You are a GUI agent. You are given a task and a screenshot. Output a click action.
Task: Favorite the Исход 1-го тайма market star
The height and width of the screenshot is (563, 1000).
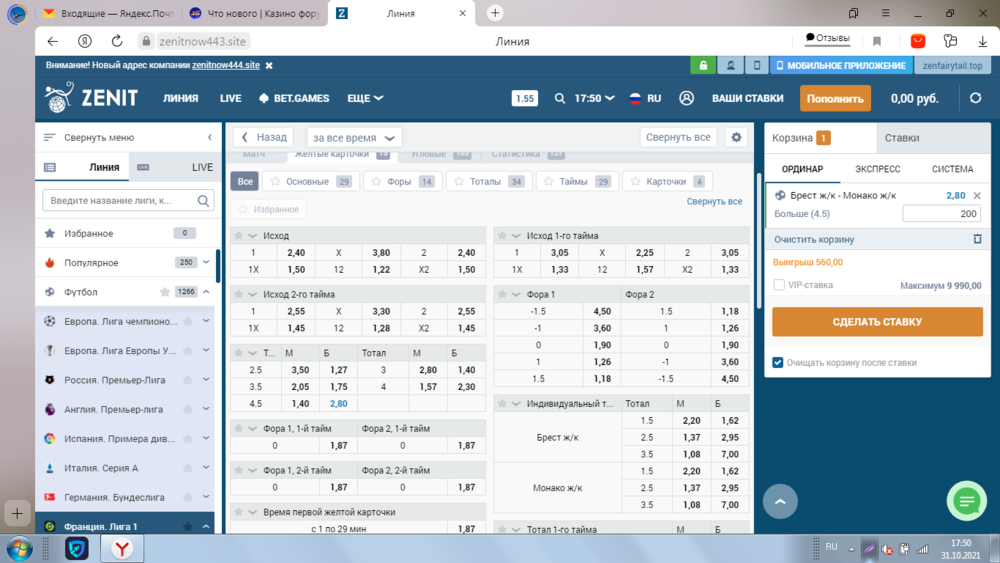tap(502, 236)
